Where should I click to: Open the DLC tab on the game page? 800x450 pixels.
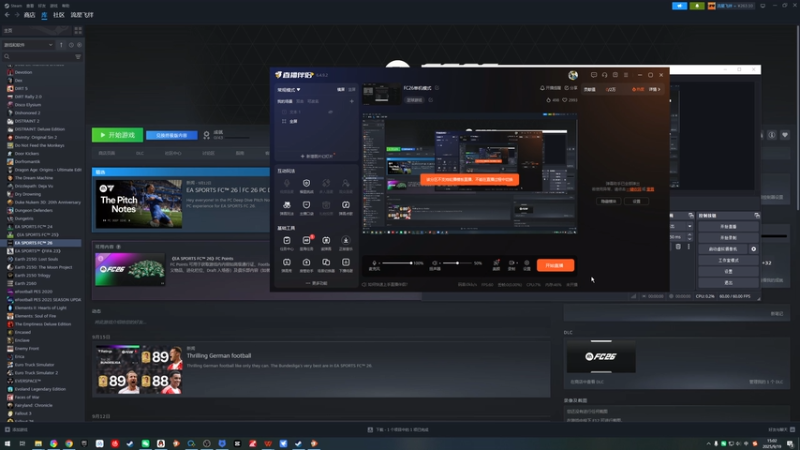(x=140, y=153)
